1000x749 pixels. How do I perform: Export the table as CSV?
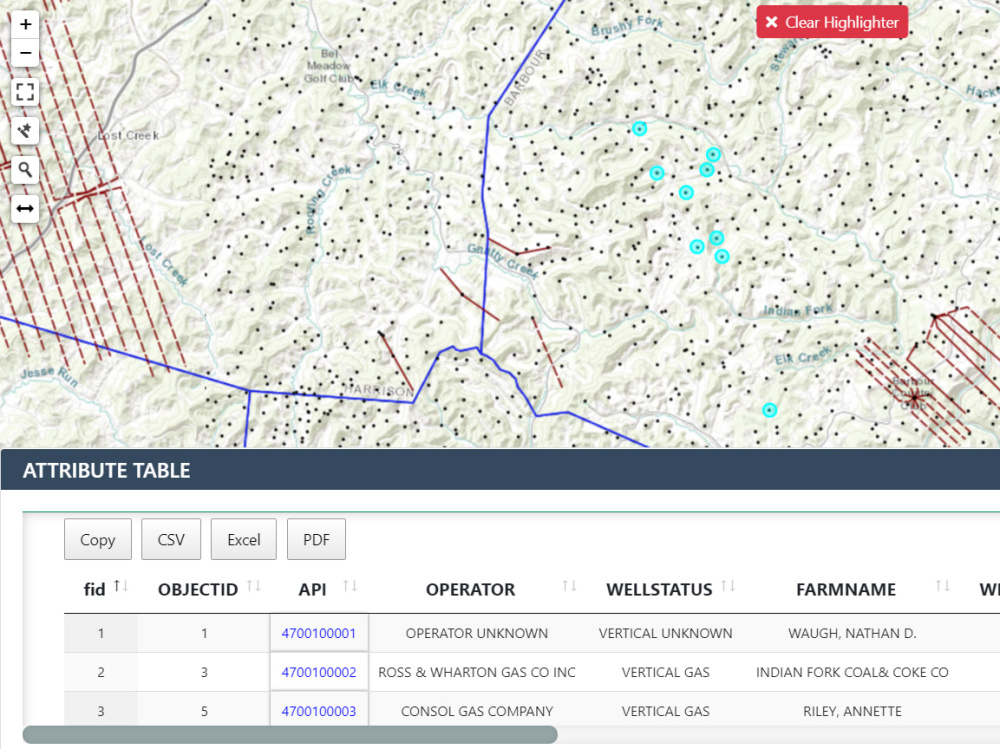coord(171,539)
